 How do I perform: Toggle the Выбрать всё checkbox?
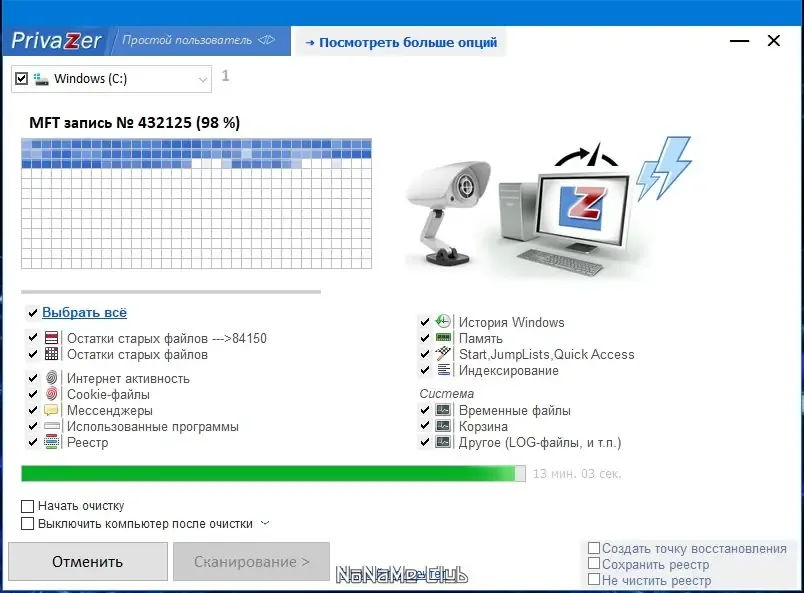(x=33, y=313)
